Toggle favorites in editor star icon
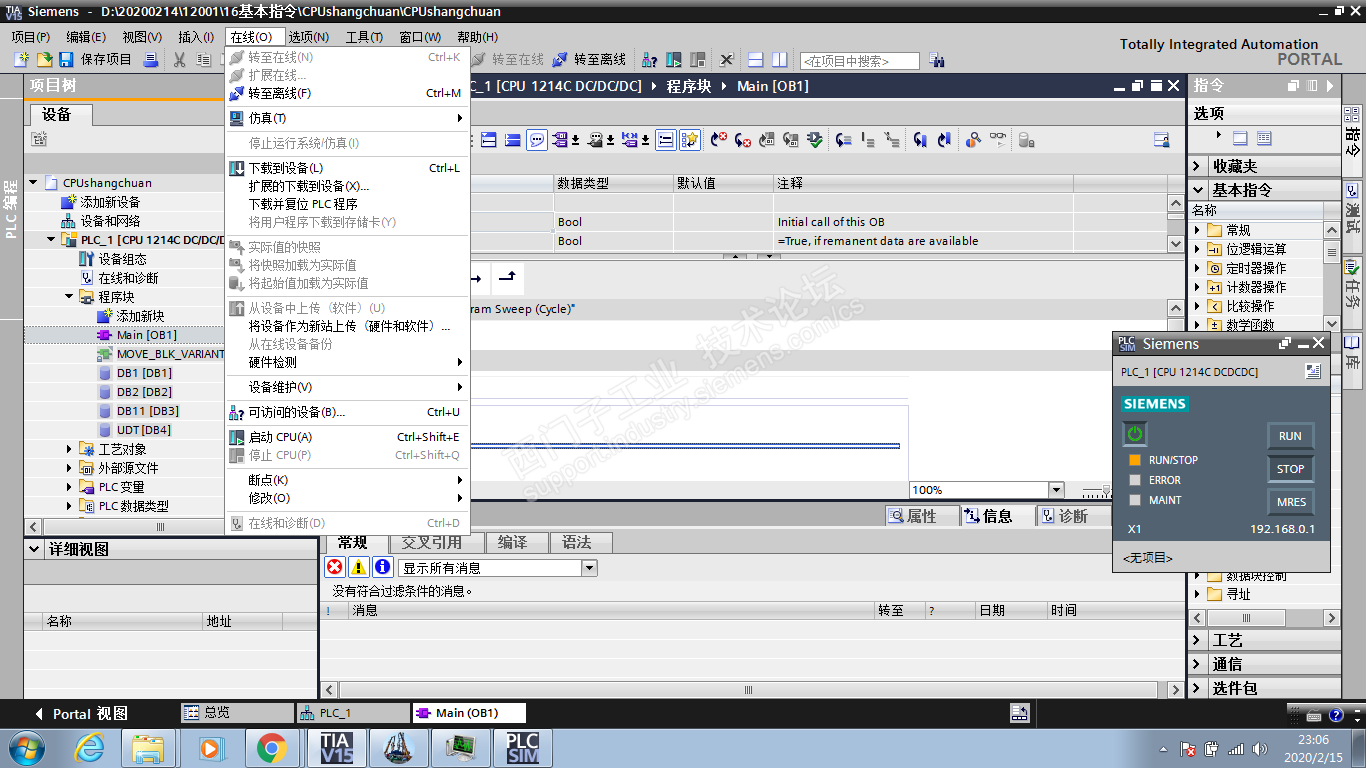 coord(690,140)
